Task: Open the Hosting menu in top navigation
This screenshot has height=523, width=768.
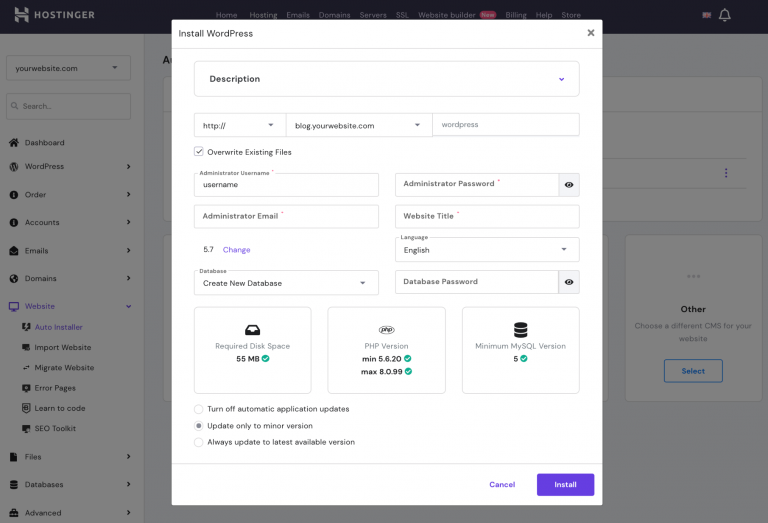Action: tap(263, 15)
